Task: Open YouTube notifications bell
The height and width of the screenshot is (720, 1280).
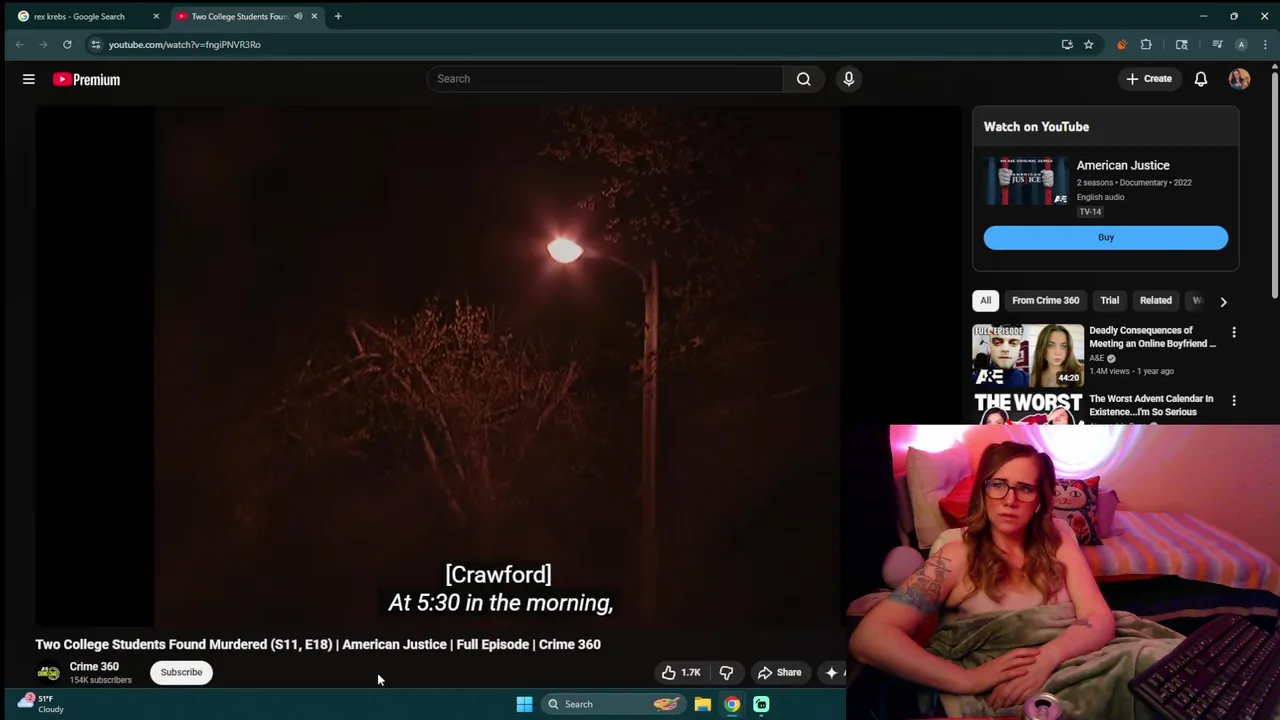Action: pos(1201,79)
